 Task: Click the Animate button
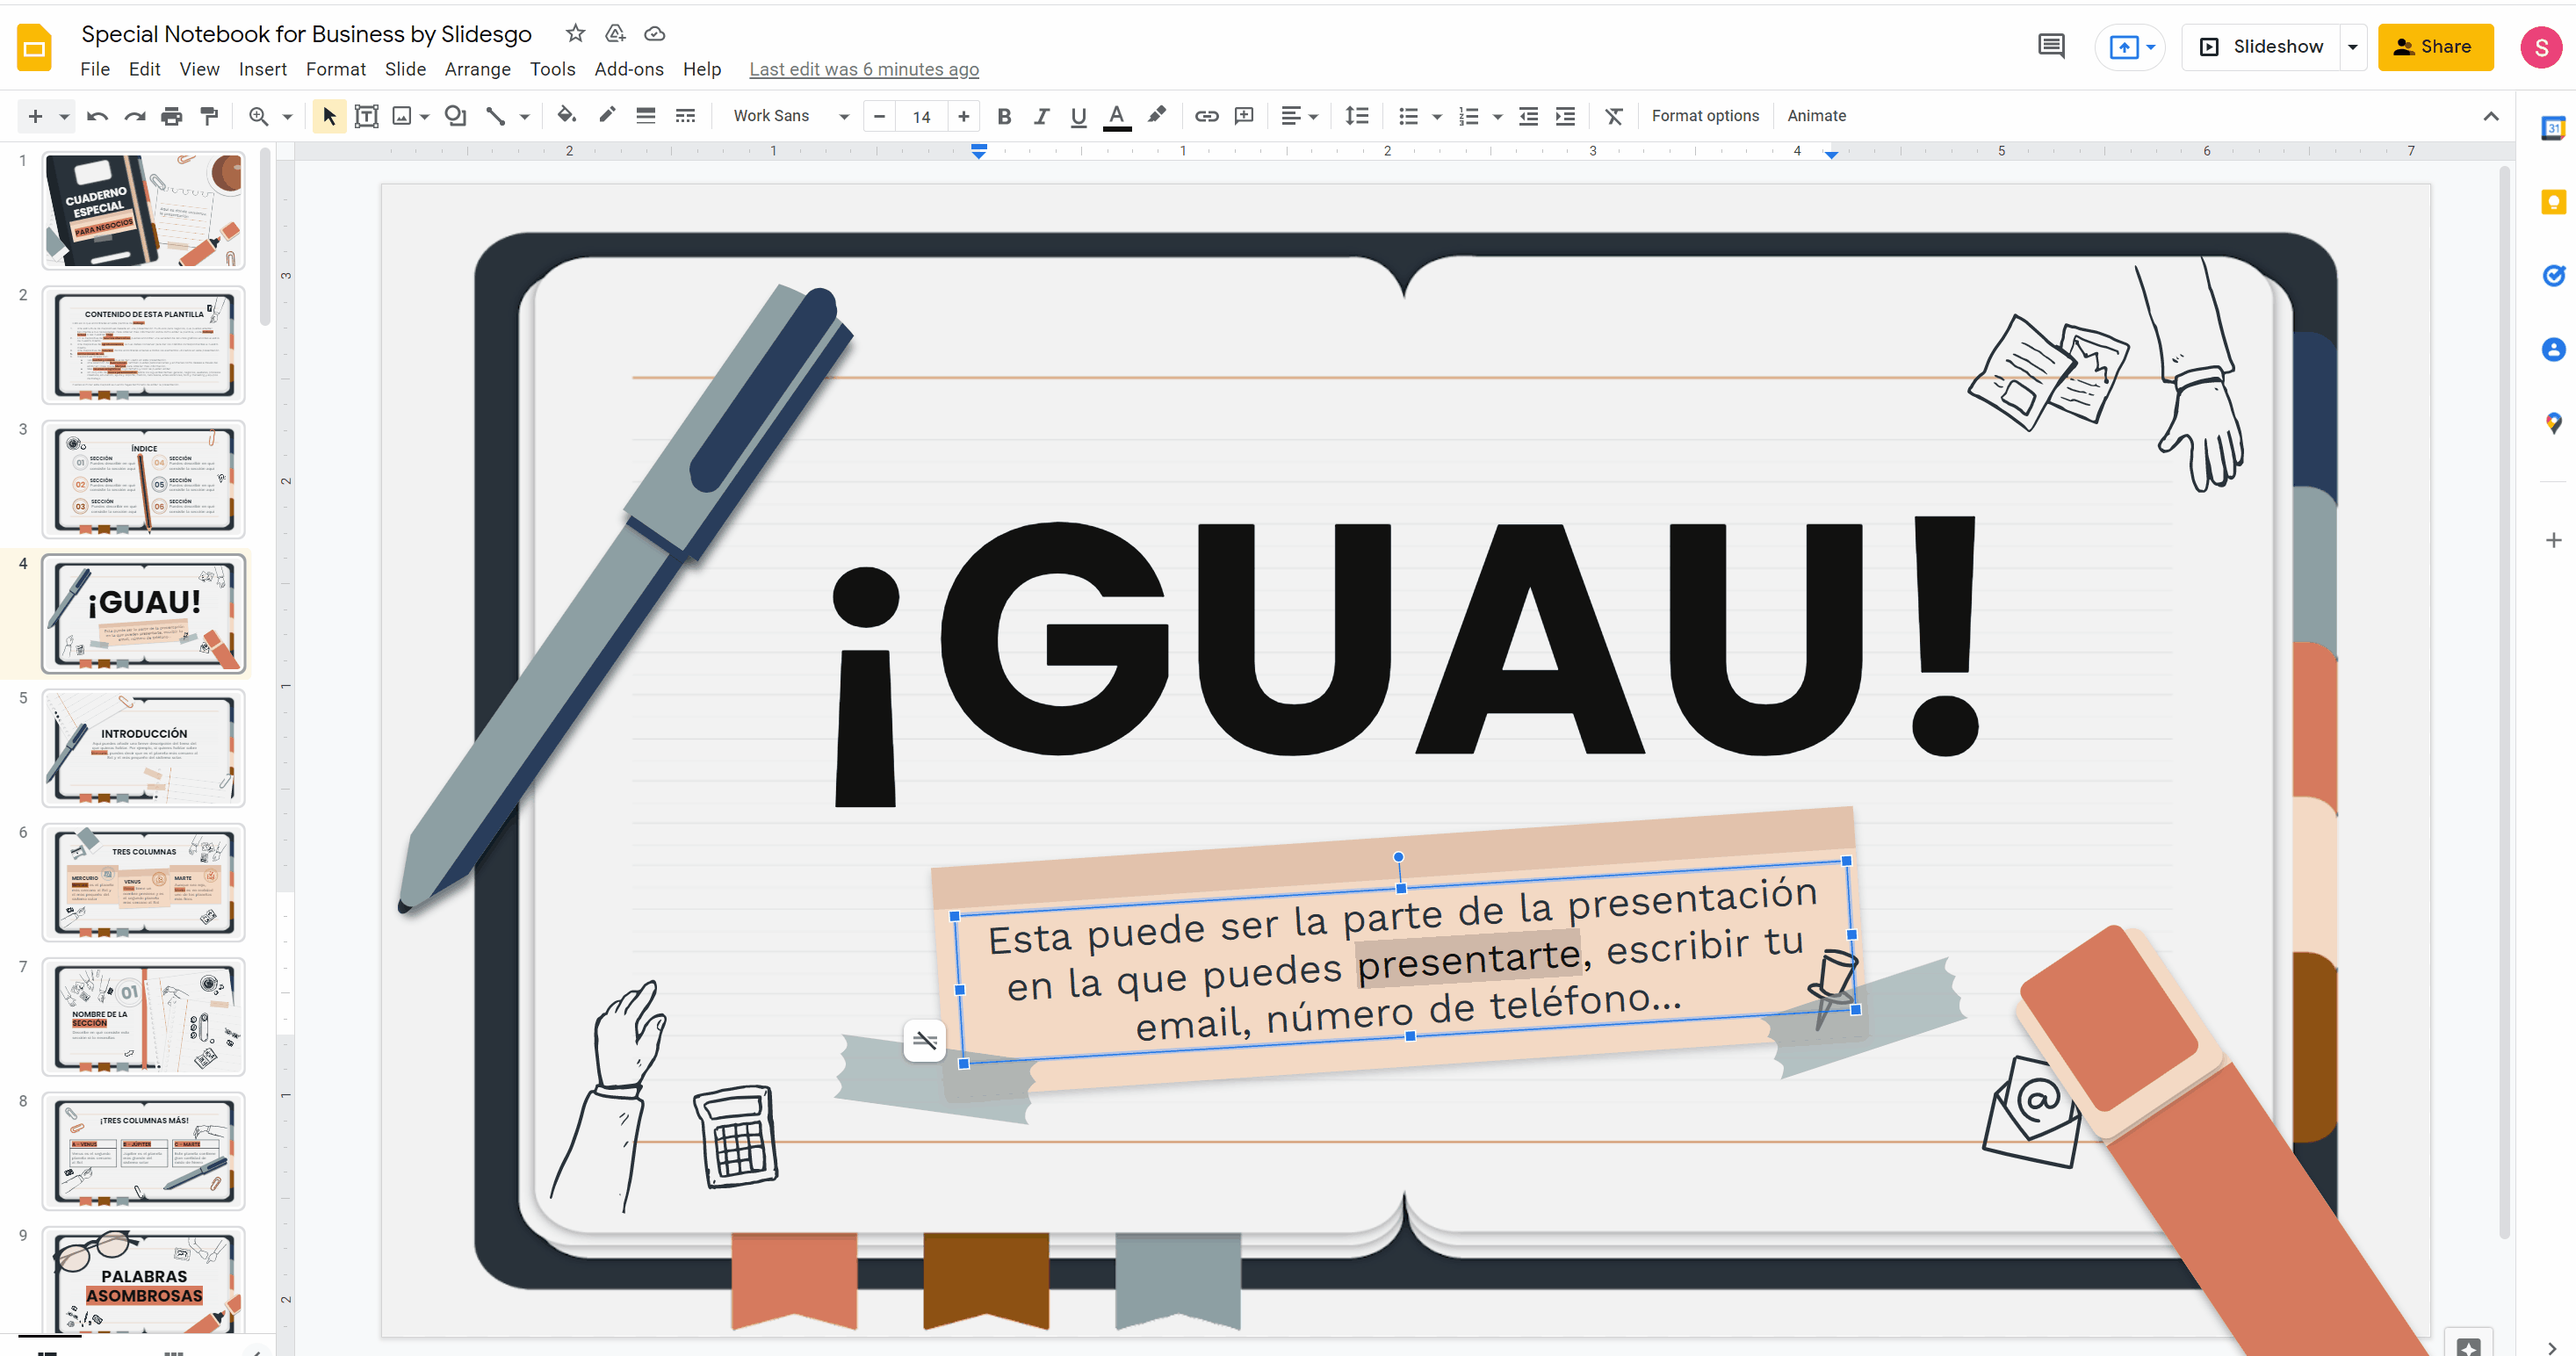1816,114
